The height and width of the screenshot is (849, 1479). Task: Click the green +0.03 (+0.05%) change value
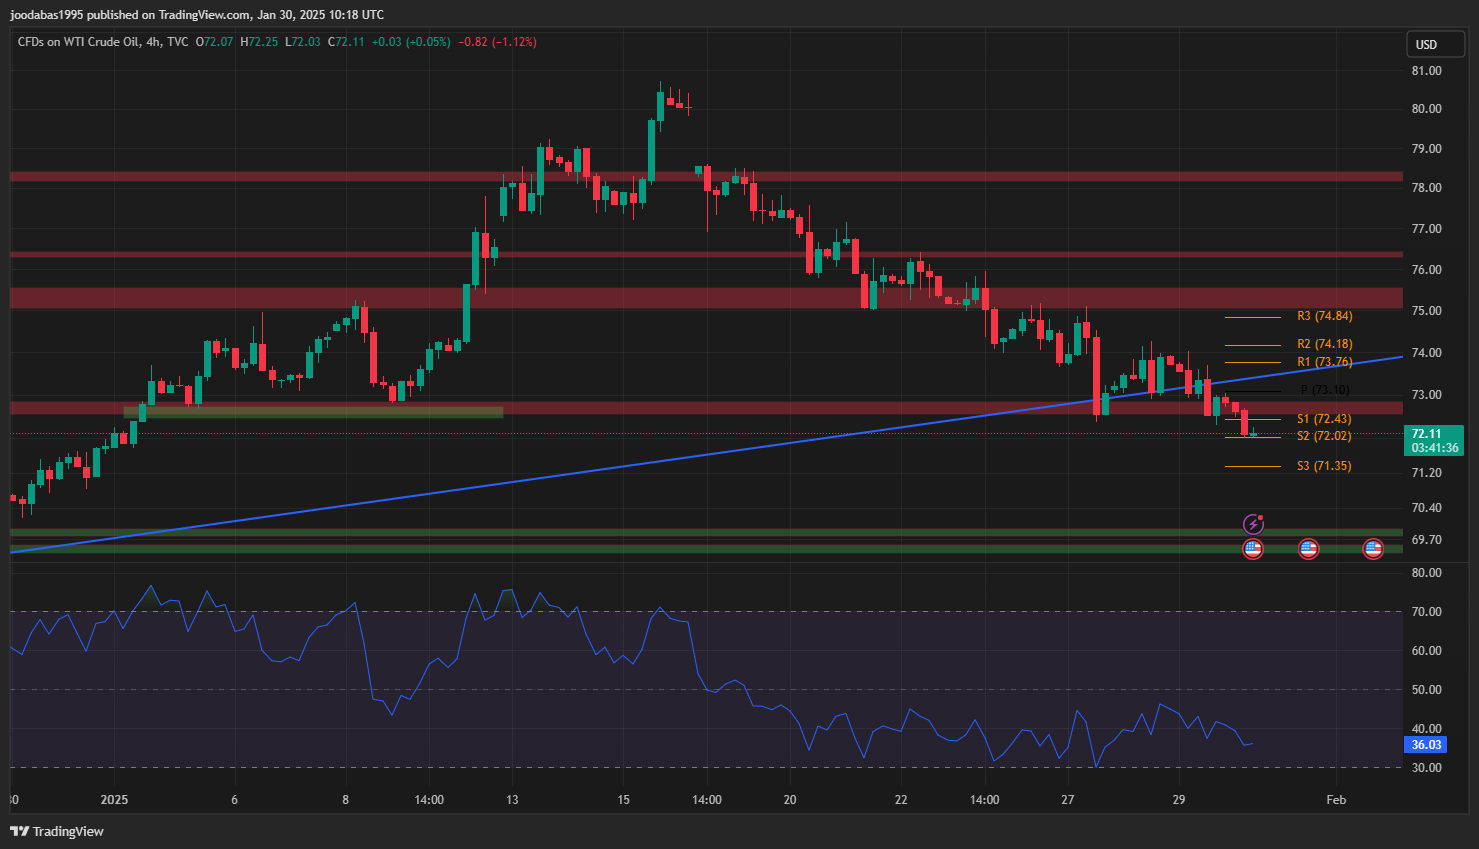pos(411,42)
